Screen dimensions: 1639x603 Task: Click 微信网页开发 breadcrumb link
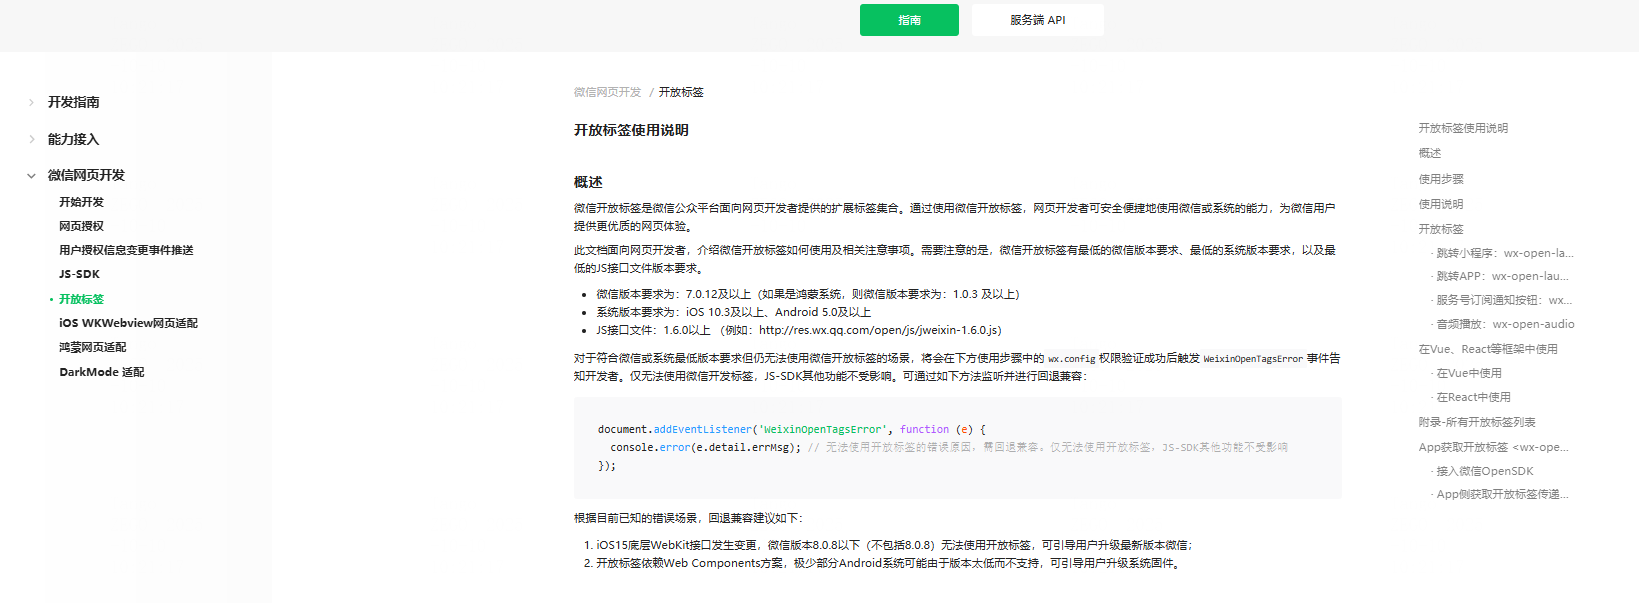pyautogui.click(x=607, y=92)
